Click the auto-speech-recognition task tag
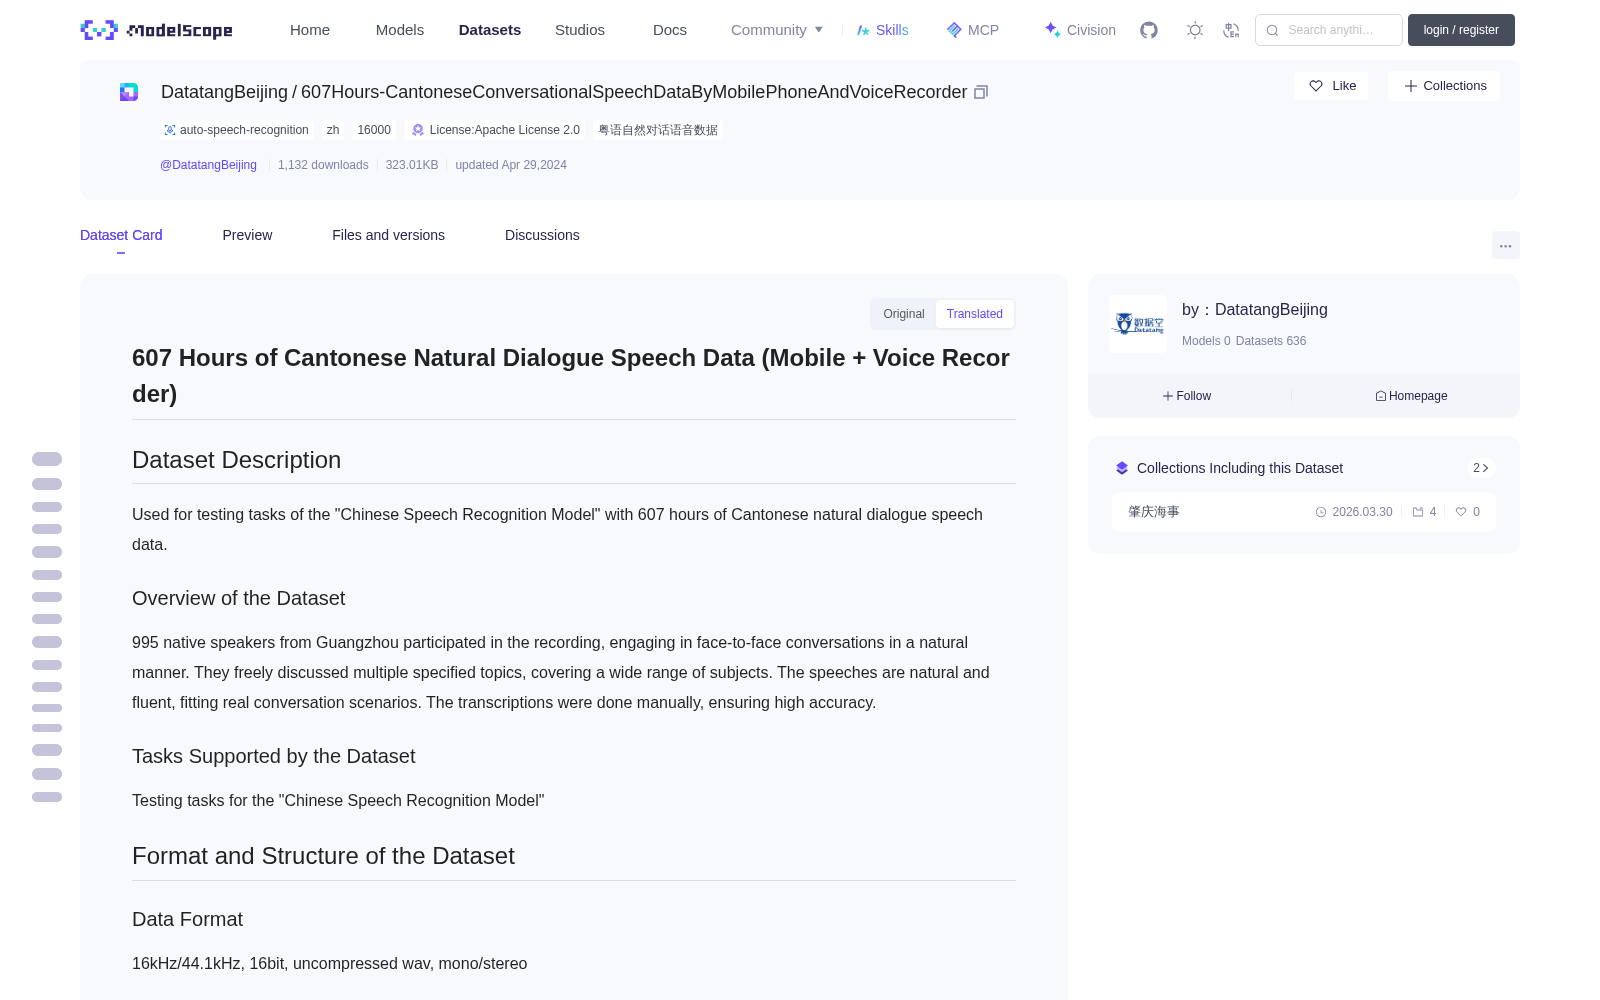Screen dimensions: 1600x1000 (x=237, y=130)
